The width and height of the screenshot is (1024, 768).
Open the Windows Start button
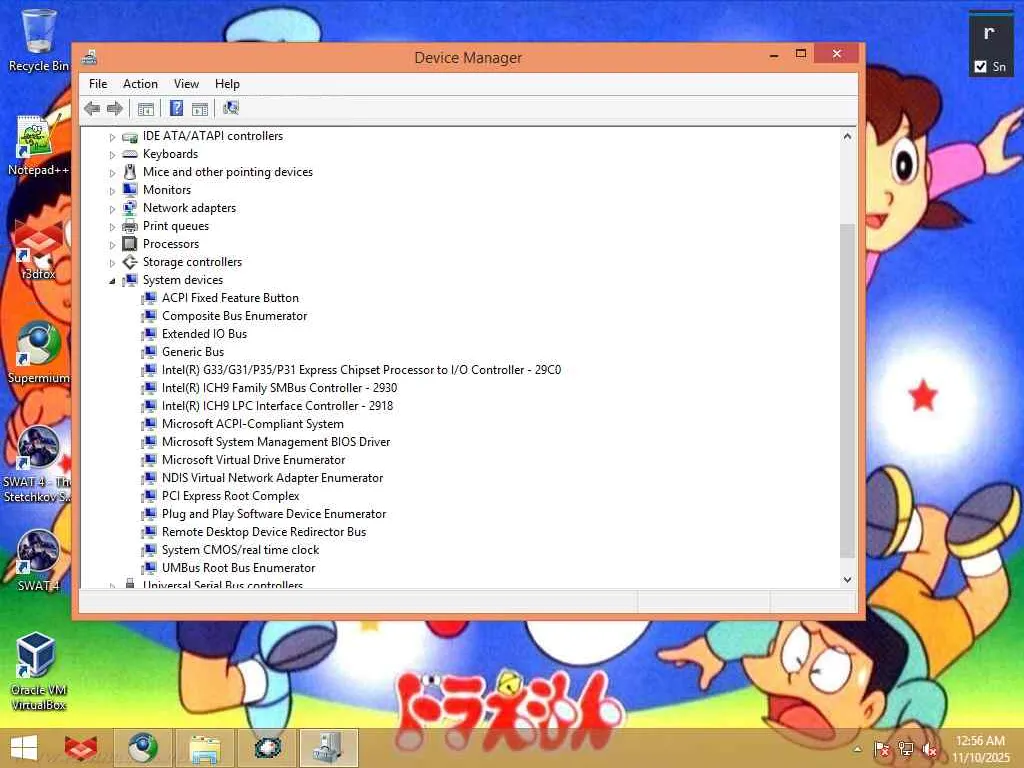click(24, 748)
